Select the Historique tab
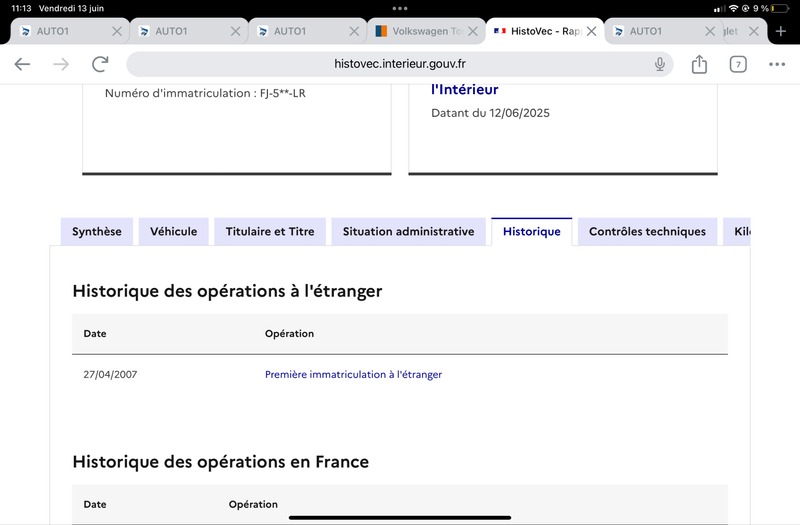This screenshot has height=525, width=800. coord(532,232)
